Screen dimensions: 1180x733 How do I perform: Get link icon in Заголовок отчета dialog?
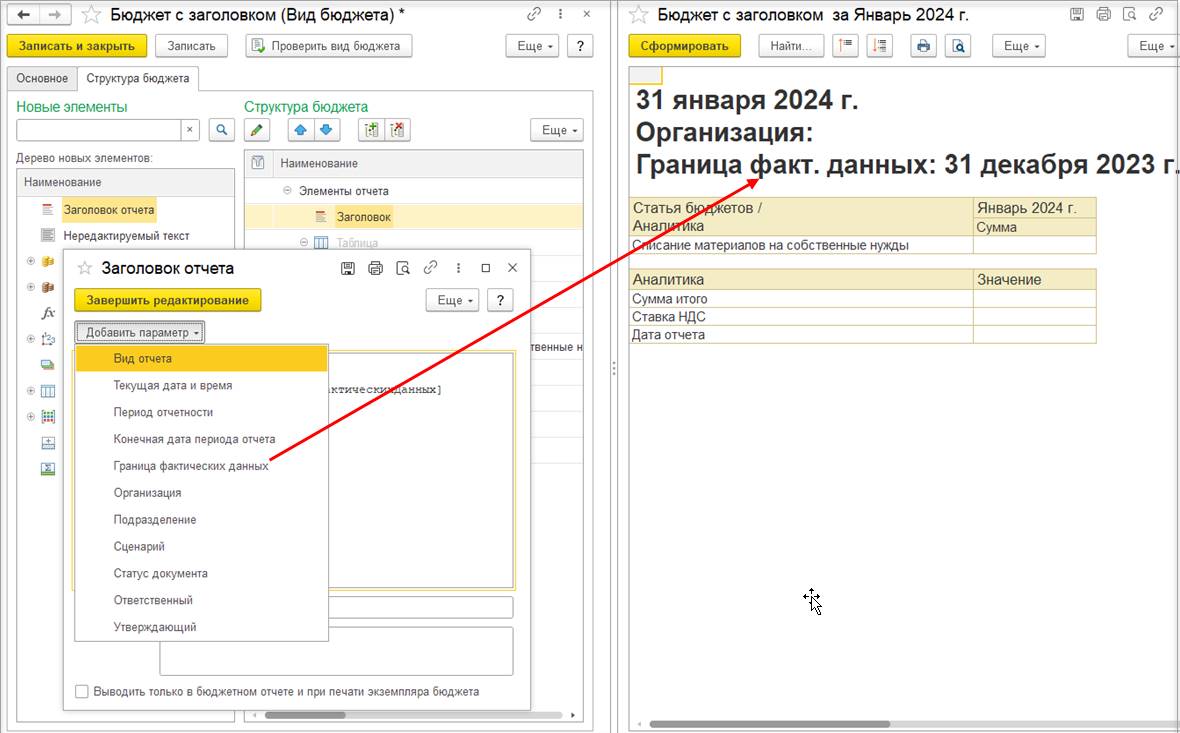[x=430, y=267]
